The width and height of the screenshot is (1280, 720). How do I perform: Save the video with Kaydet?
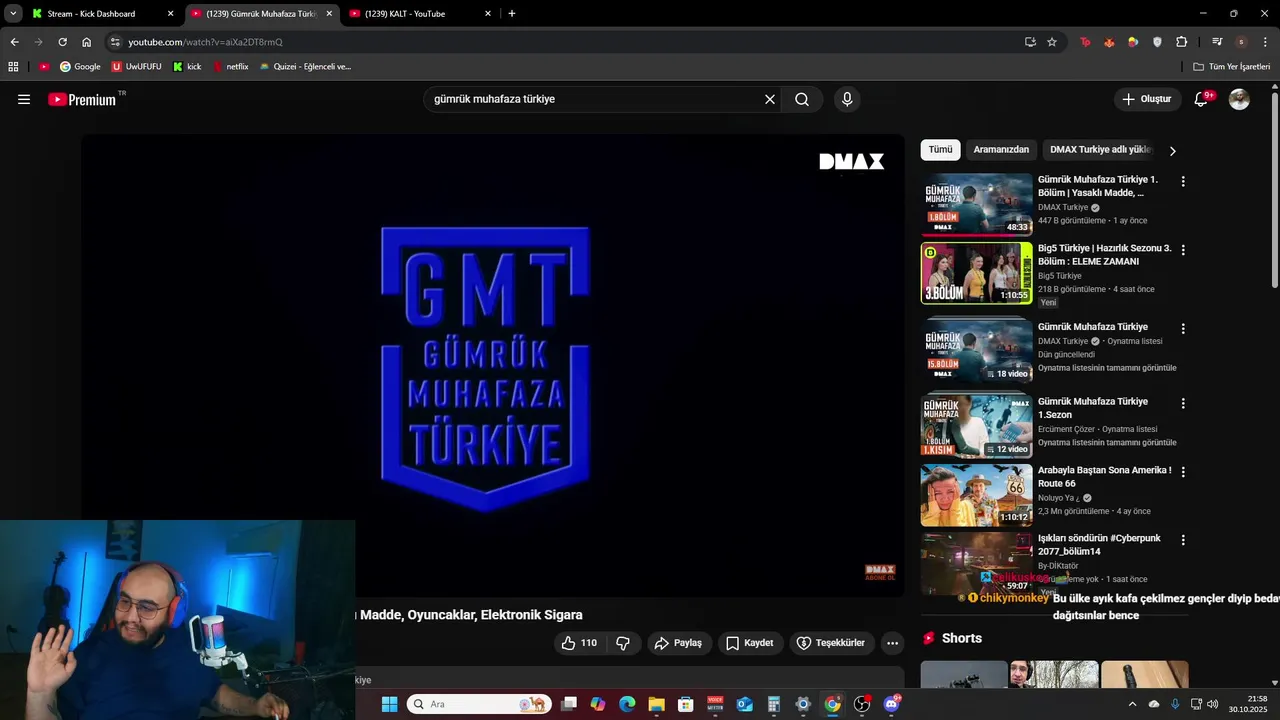tap(749, 643)
